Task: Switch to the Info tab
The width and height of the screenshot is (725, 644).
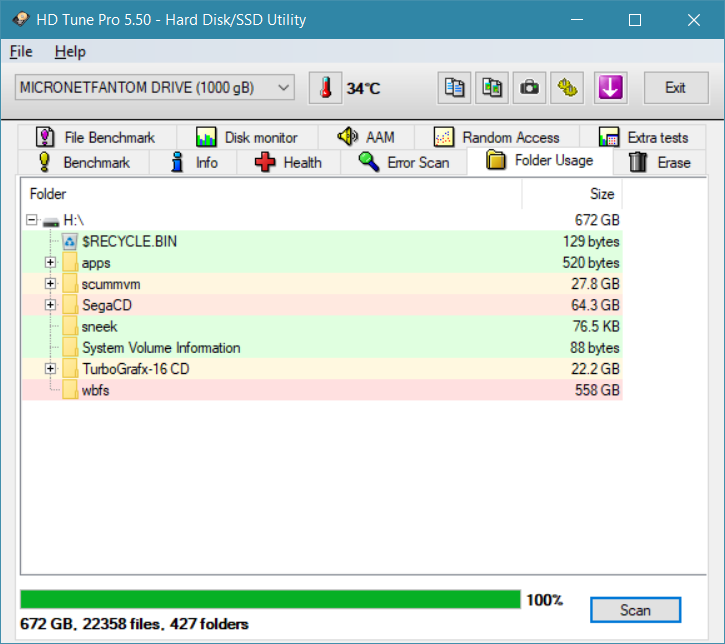Action: click(x=193, y=162)
